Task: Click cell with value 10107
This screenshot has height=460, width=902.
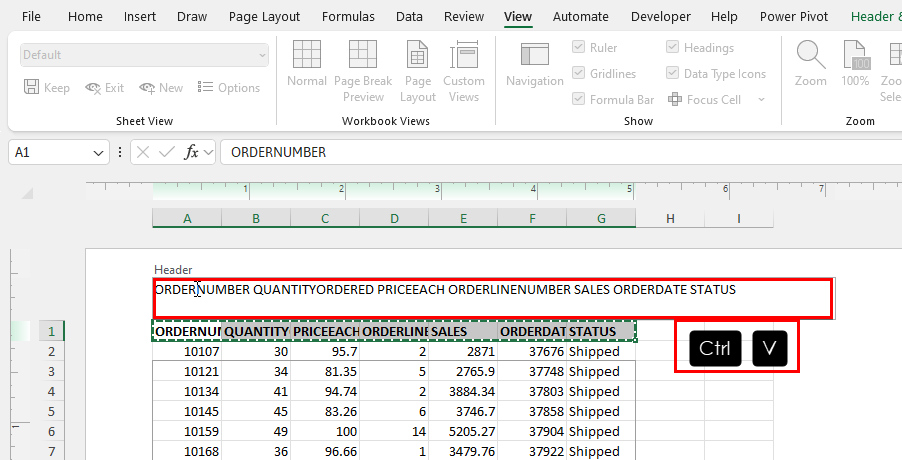Action: click(187, 351)
